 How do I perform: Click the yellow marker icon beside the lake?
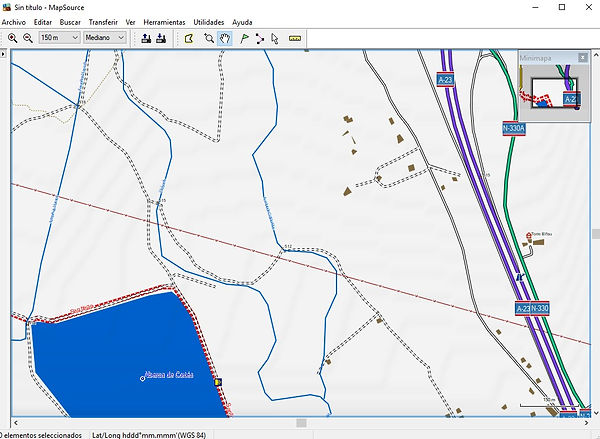[x=218, y=382]
